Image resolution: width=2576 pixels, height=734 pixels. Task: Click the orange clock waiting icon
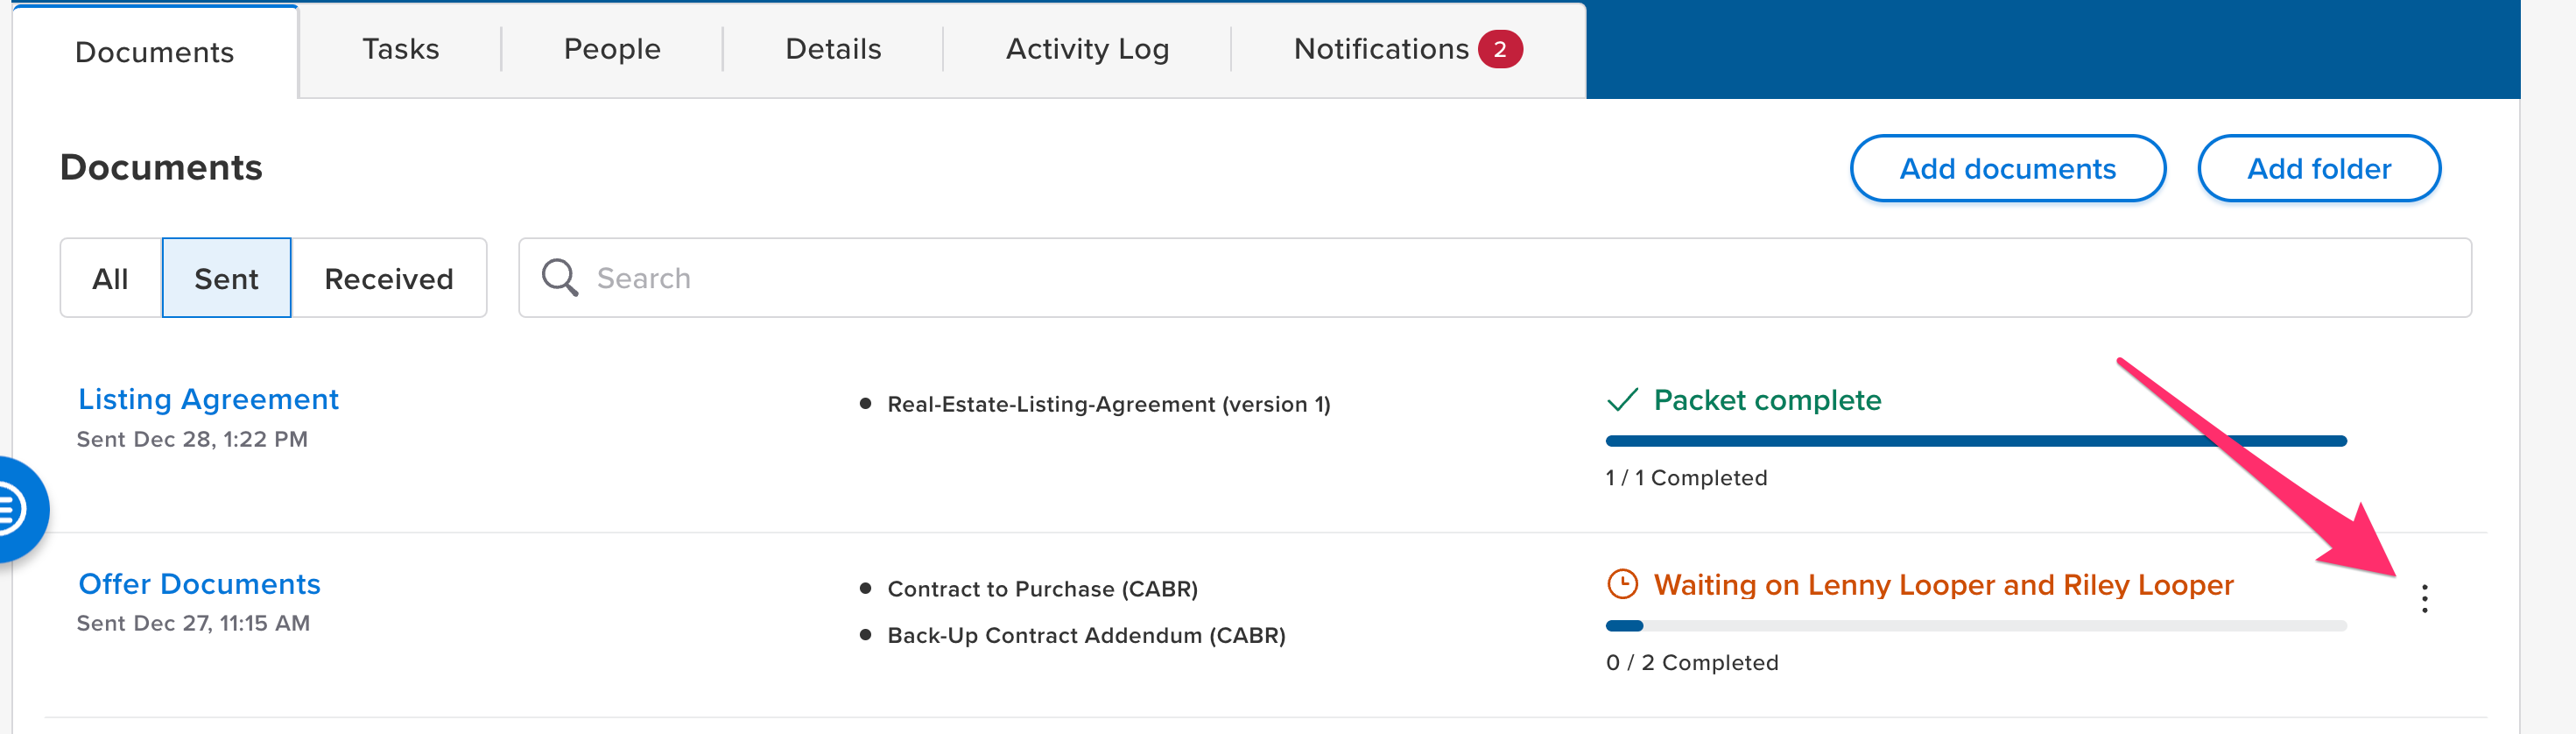[1621, 584]
